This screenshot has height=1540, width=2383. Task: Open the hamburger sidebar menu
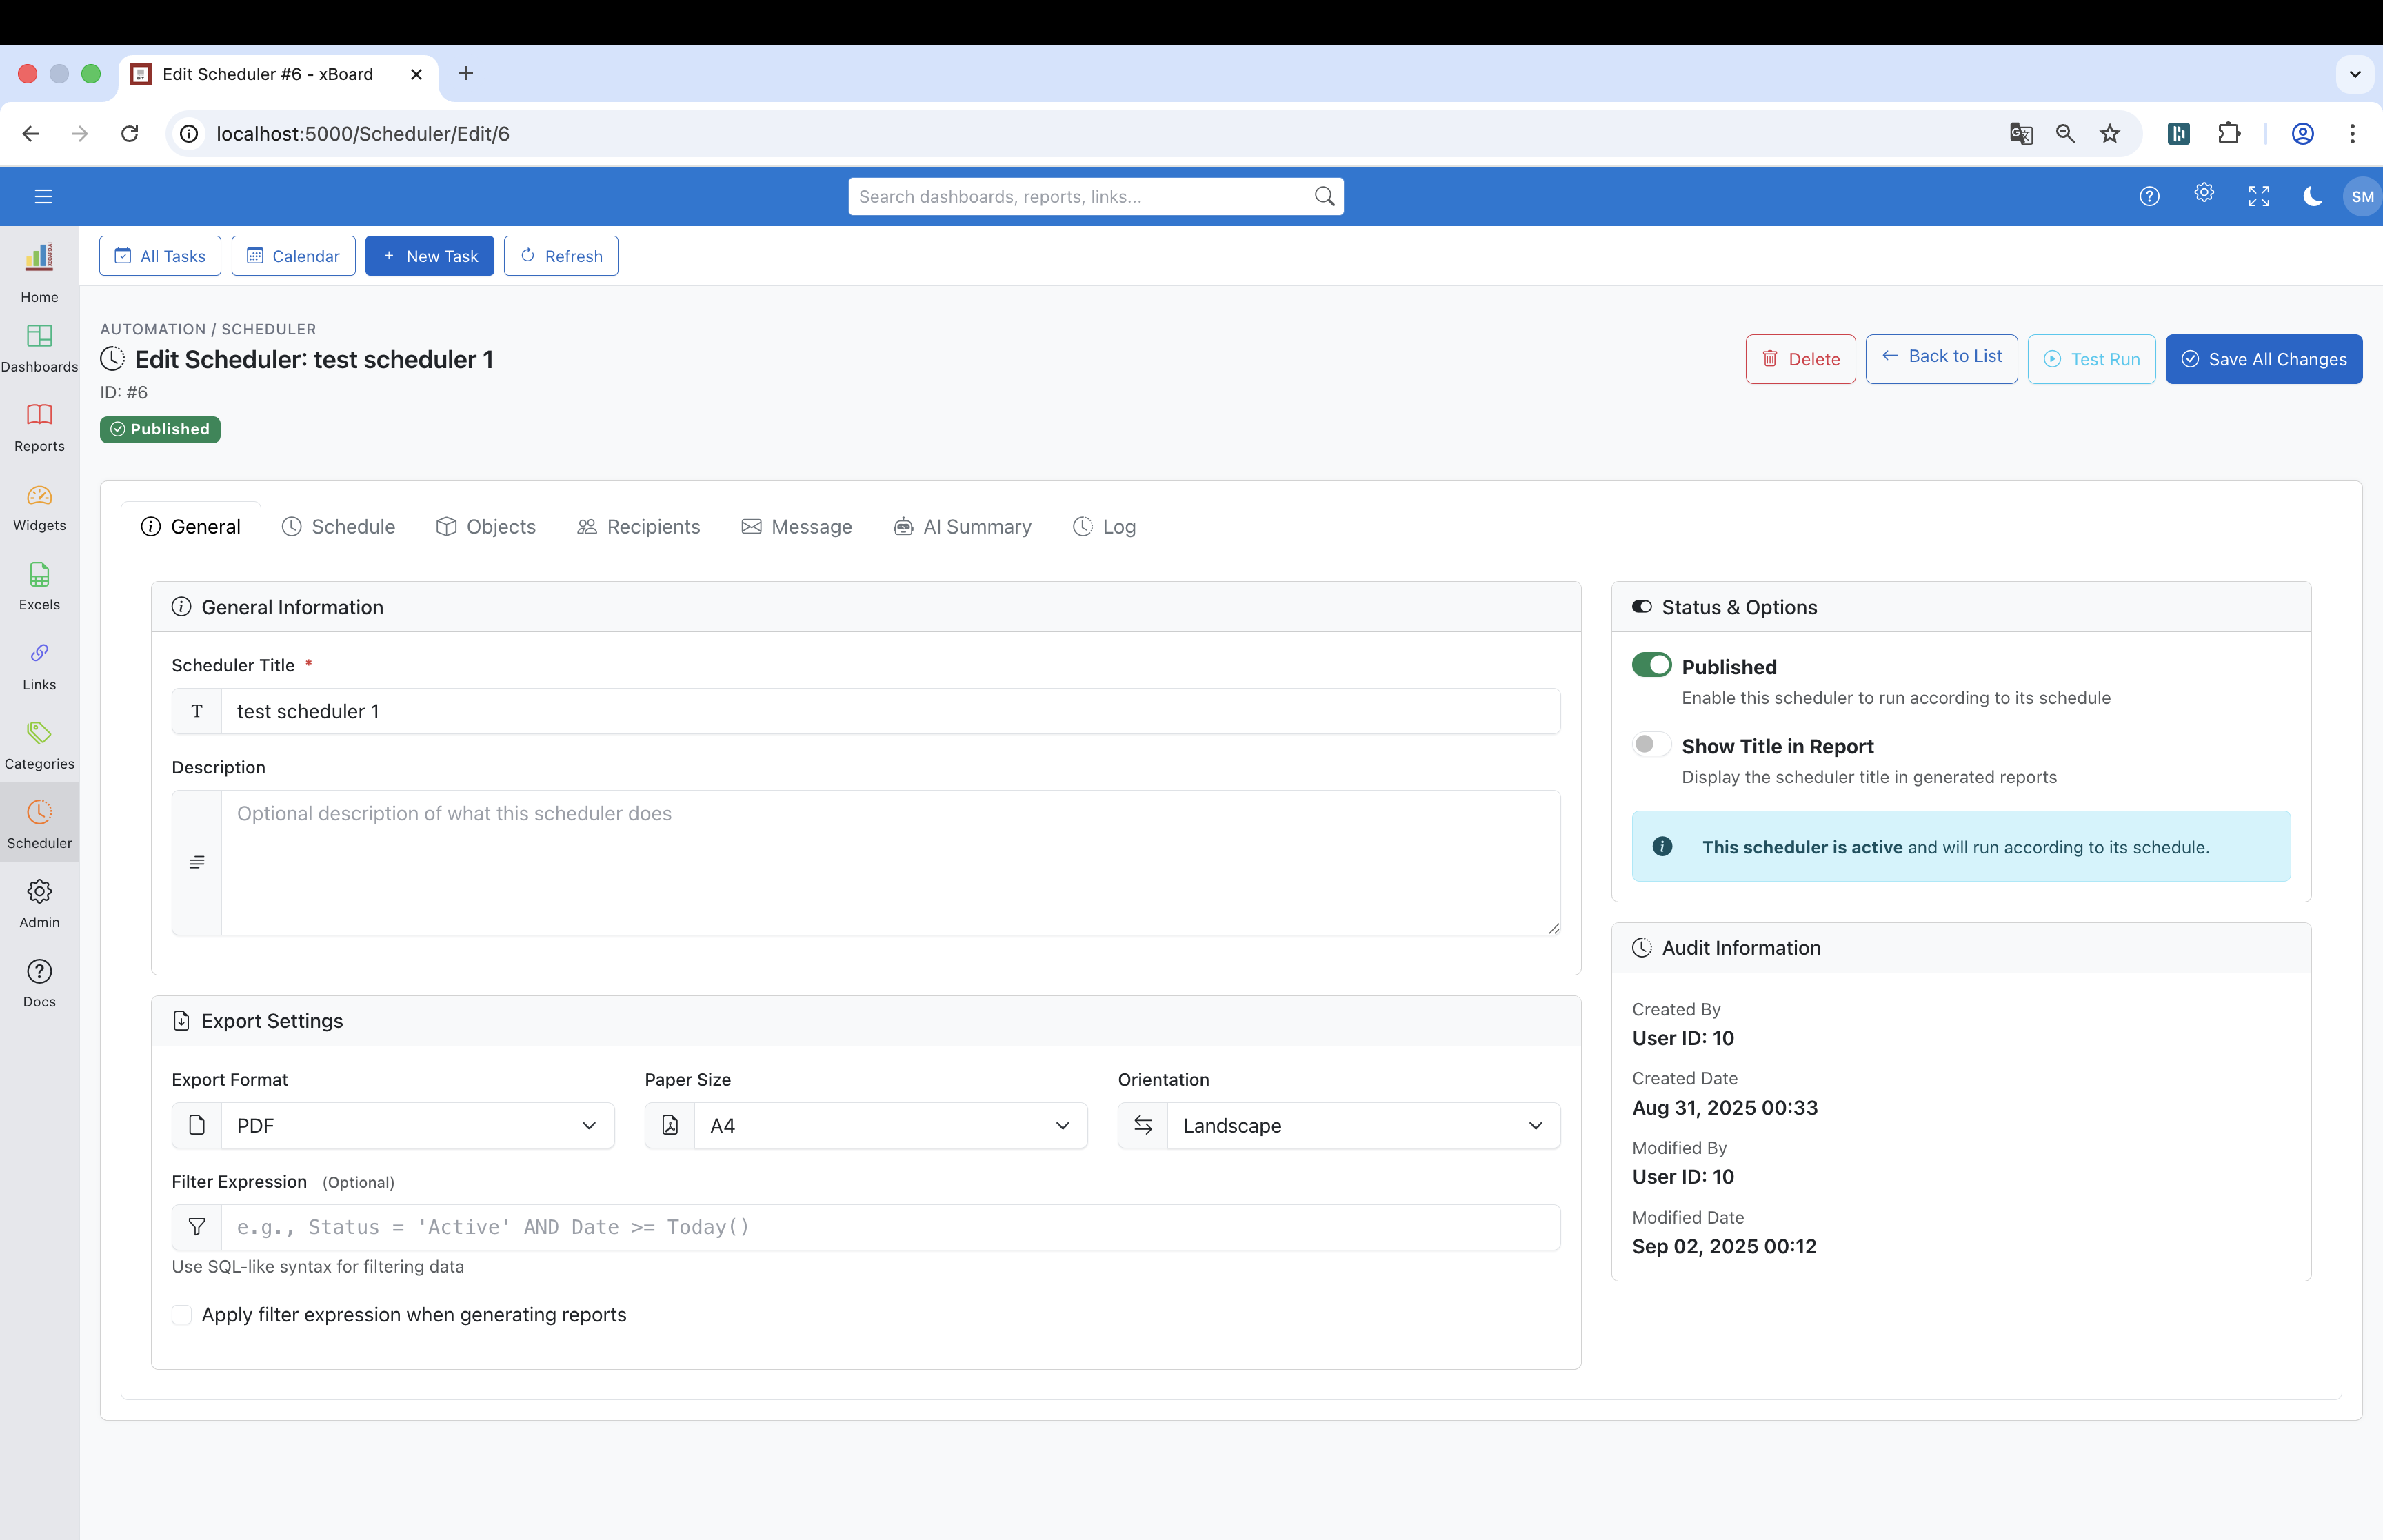pos(43,196)
